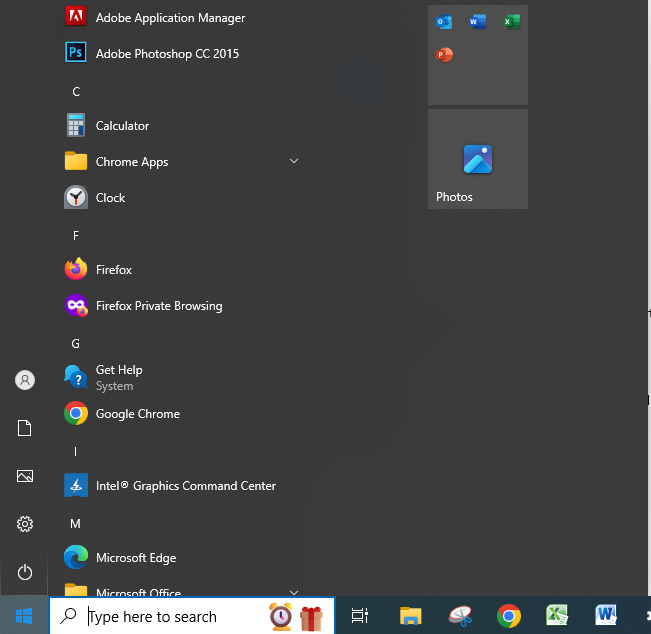Open Word from the Office tile group
651x634 pixels.
point(477,22)
